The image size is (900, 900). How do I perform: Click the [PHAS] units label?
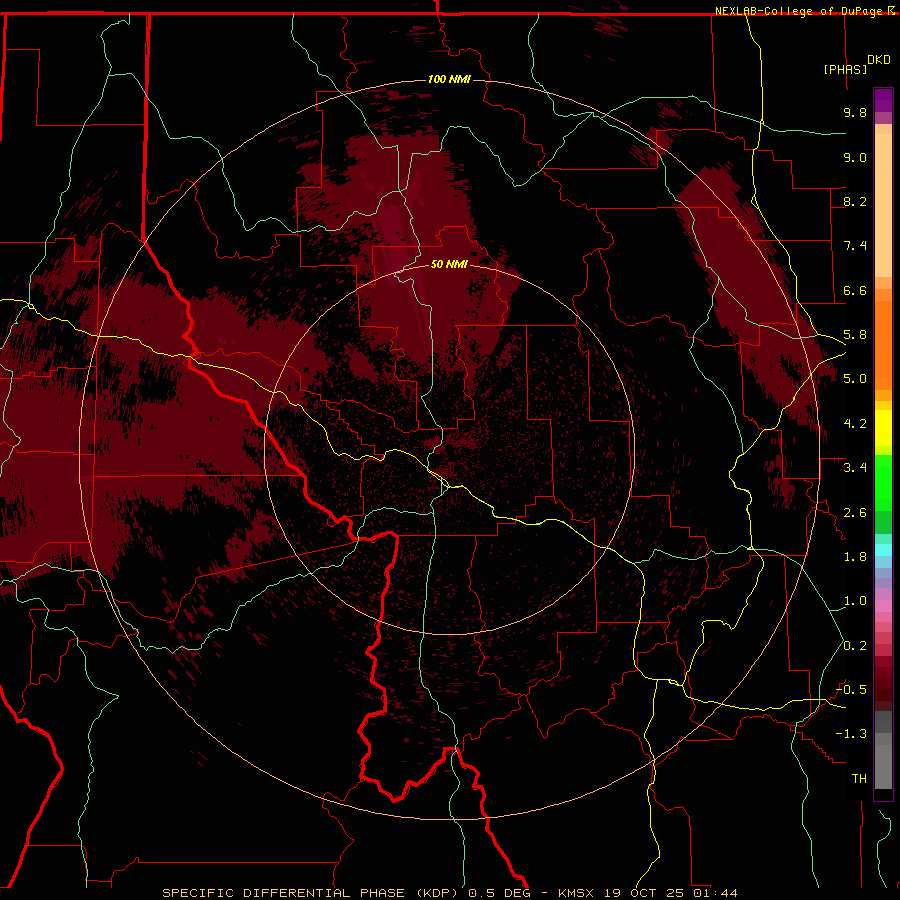[x=845, y=69]
